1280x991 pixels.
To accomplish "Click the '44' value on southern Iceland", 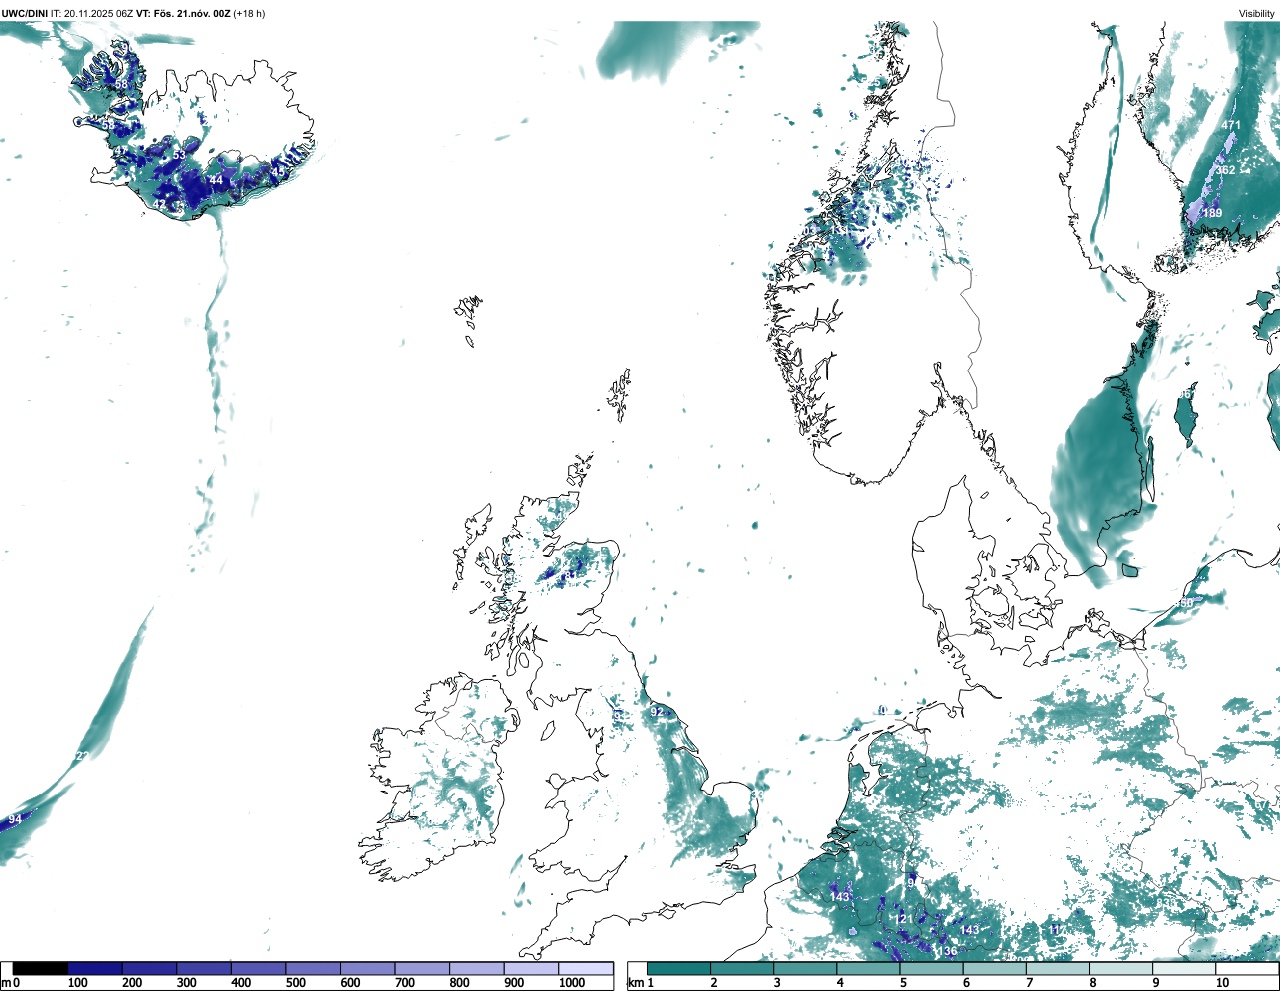I will (216, 180).
